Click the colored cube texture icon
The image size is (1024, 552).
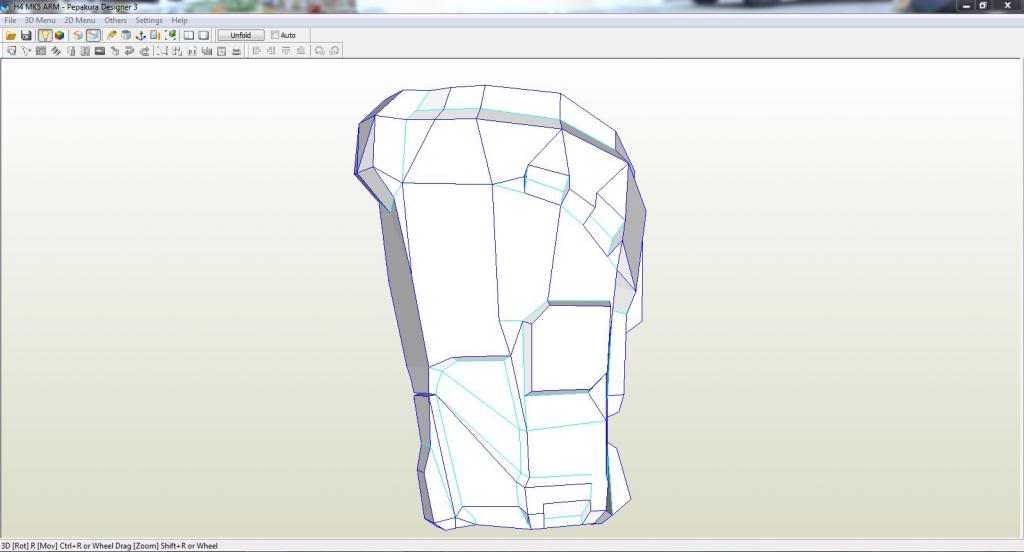(59, 35)
